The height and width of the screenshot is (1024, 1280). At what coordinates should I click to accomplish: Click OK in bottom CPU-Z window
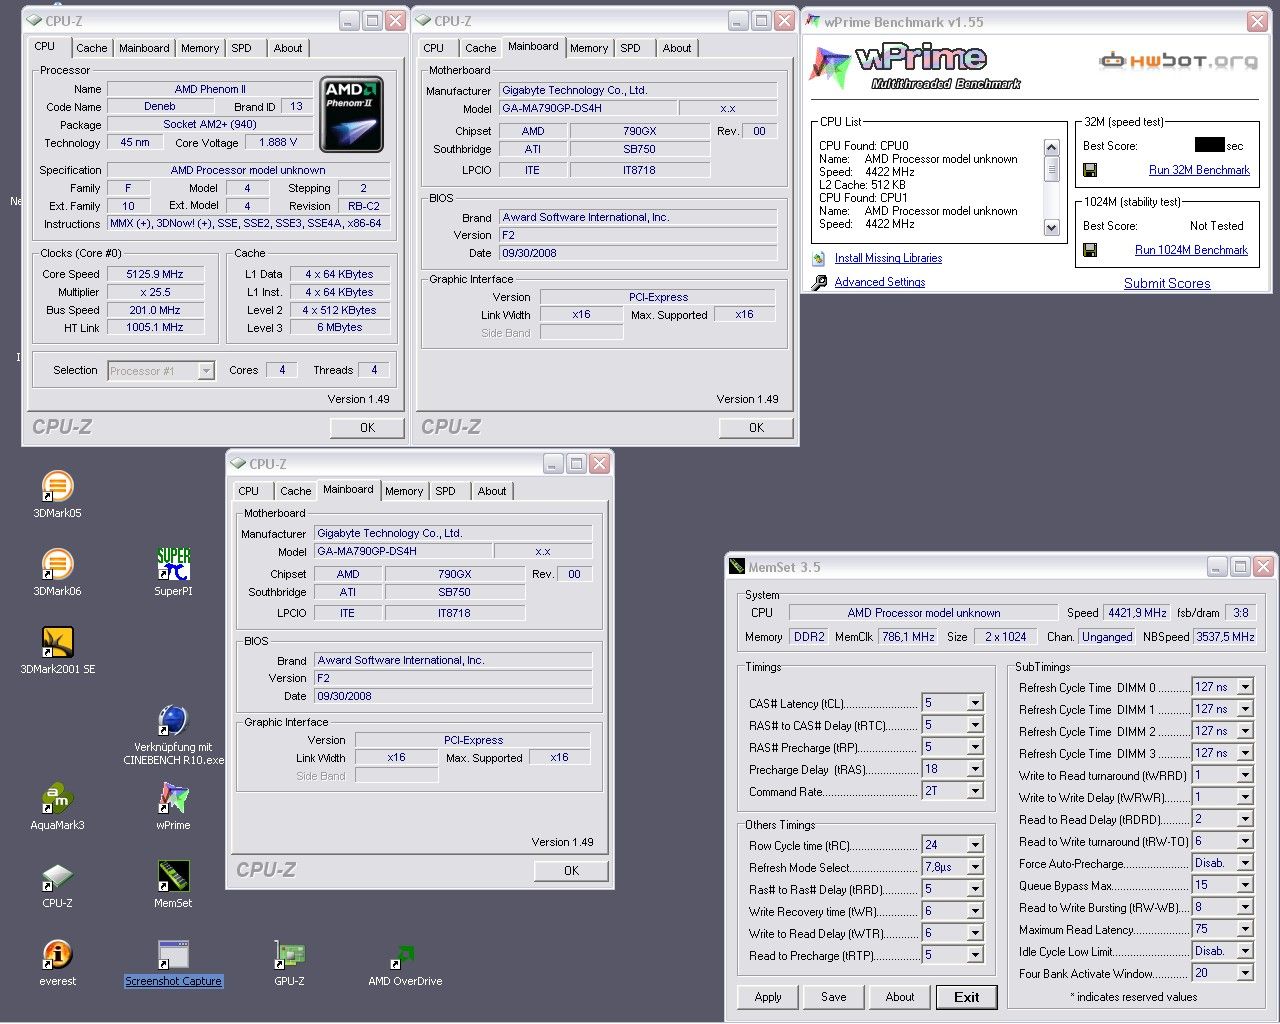click(571, 871)
